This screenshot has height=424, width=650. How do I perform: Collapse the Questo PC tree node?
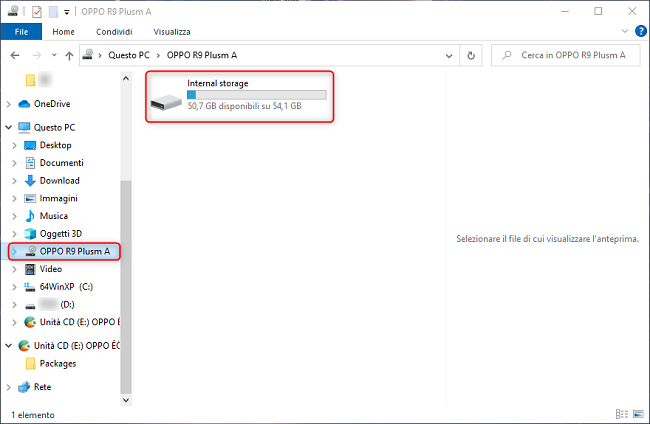click(8, 127)
